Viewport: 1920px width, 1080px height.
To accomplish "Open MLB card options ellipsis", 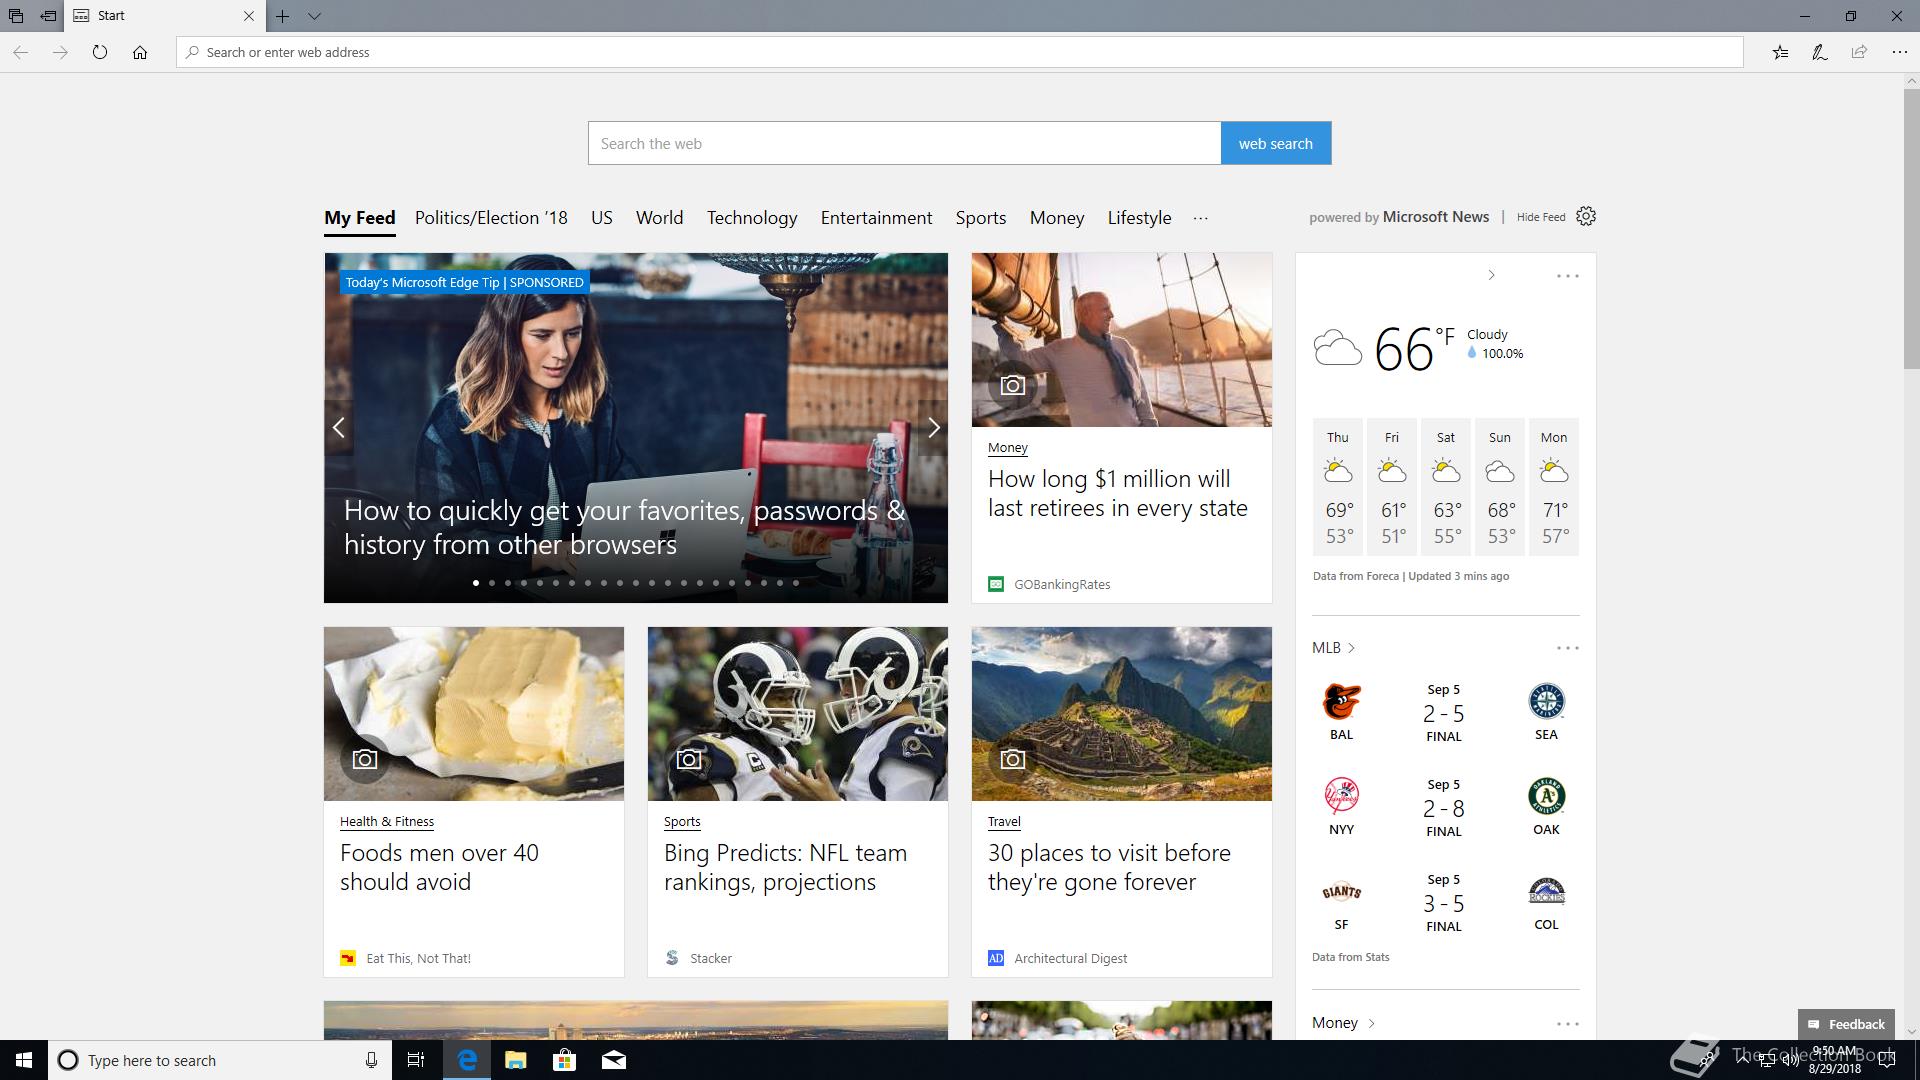I will tap(1567, 648).
